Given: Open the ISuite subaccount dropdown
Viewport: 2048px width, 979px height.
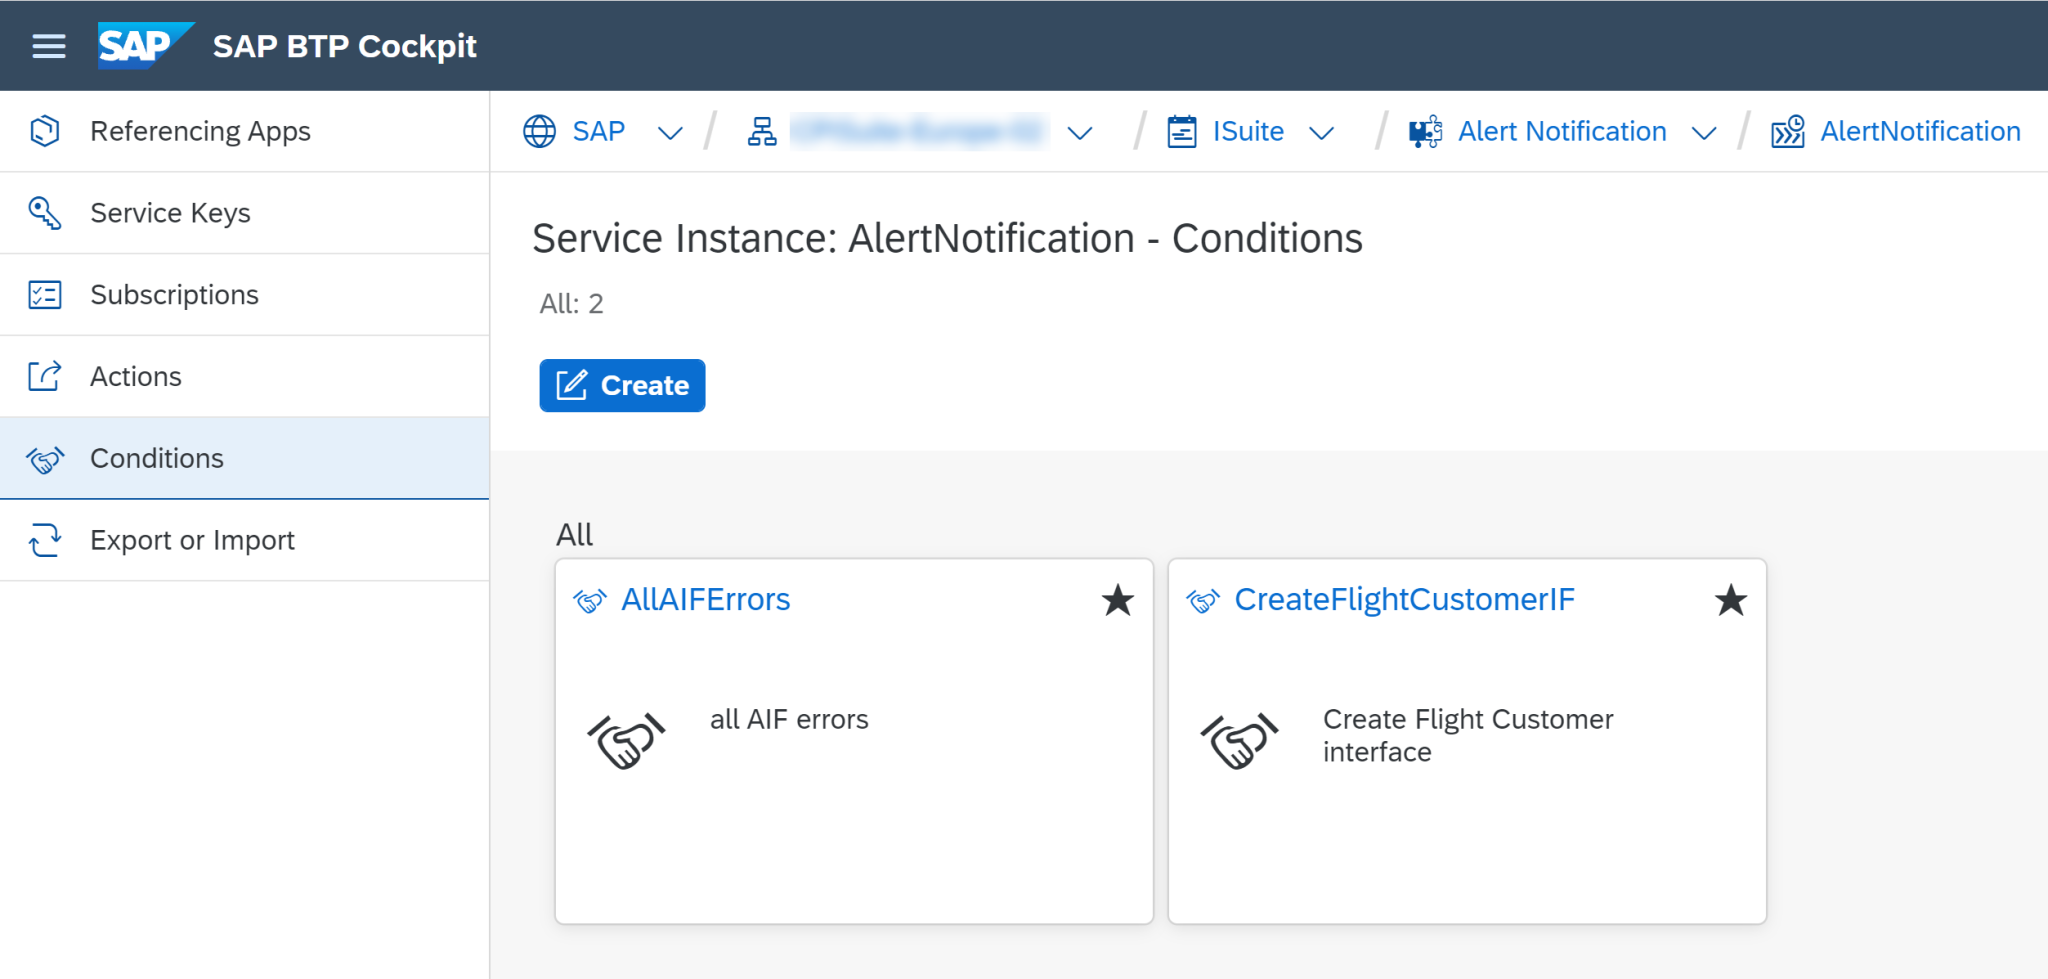Looking at the screenshot, I should point(1324,131).
